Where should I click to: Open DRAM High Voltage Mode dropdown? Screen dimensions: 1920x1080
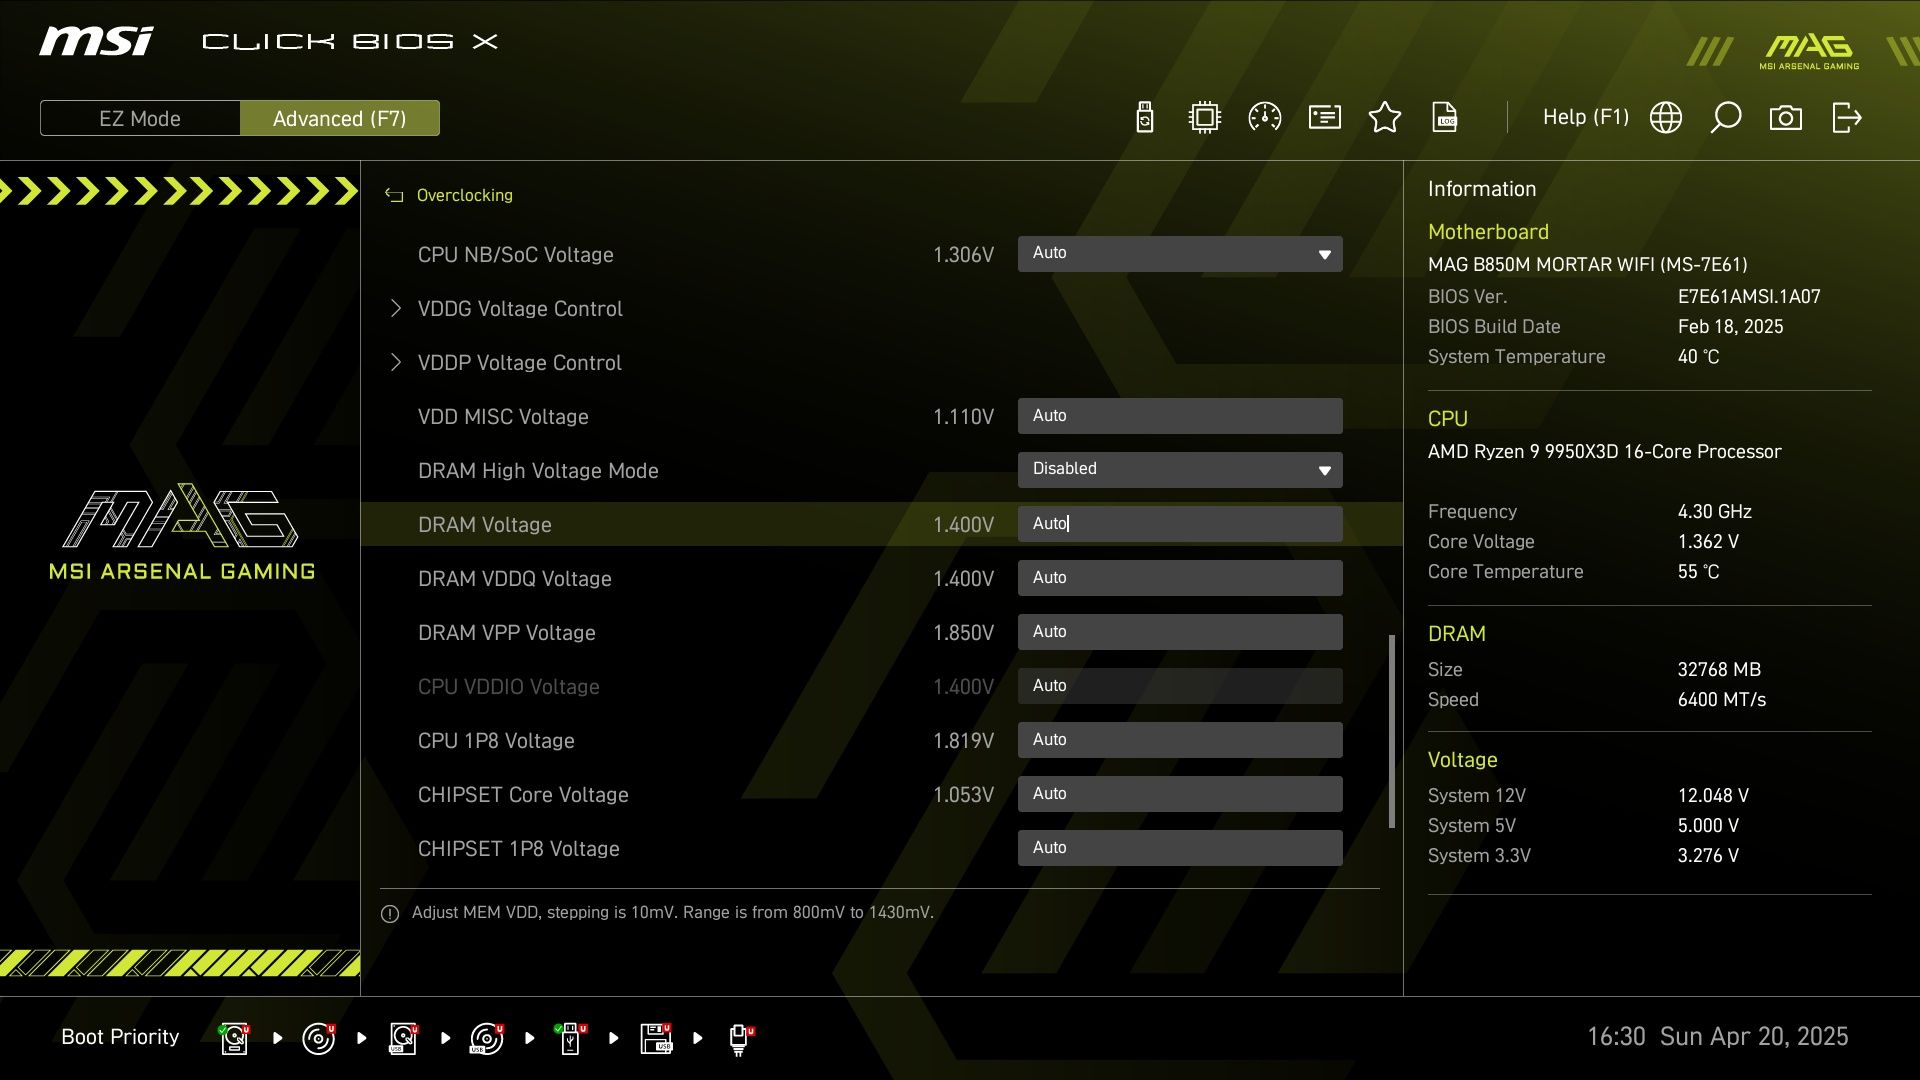pos(1180,470)
